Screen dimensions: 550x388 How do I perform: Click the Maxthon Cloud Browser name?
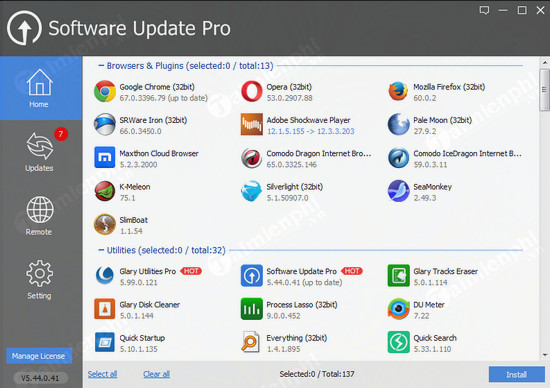[159, 153]
